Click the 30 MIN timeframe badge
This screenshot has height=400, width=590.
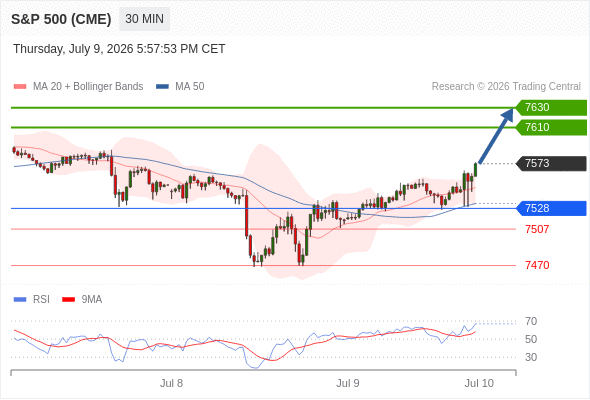[144, 19]
